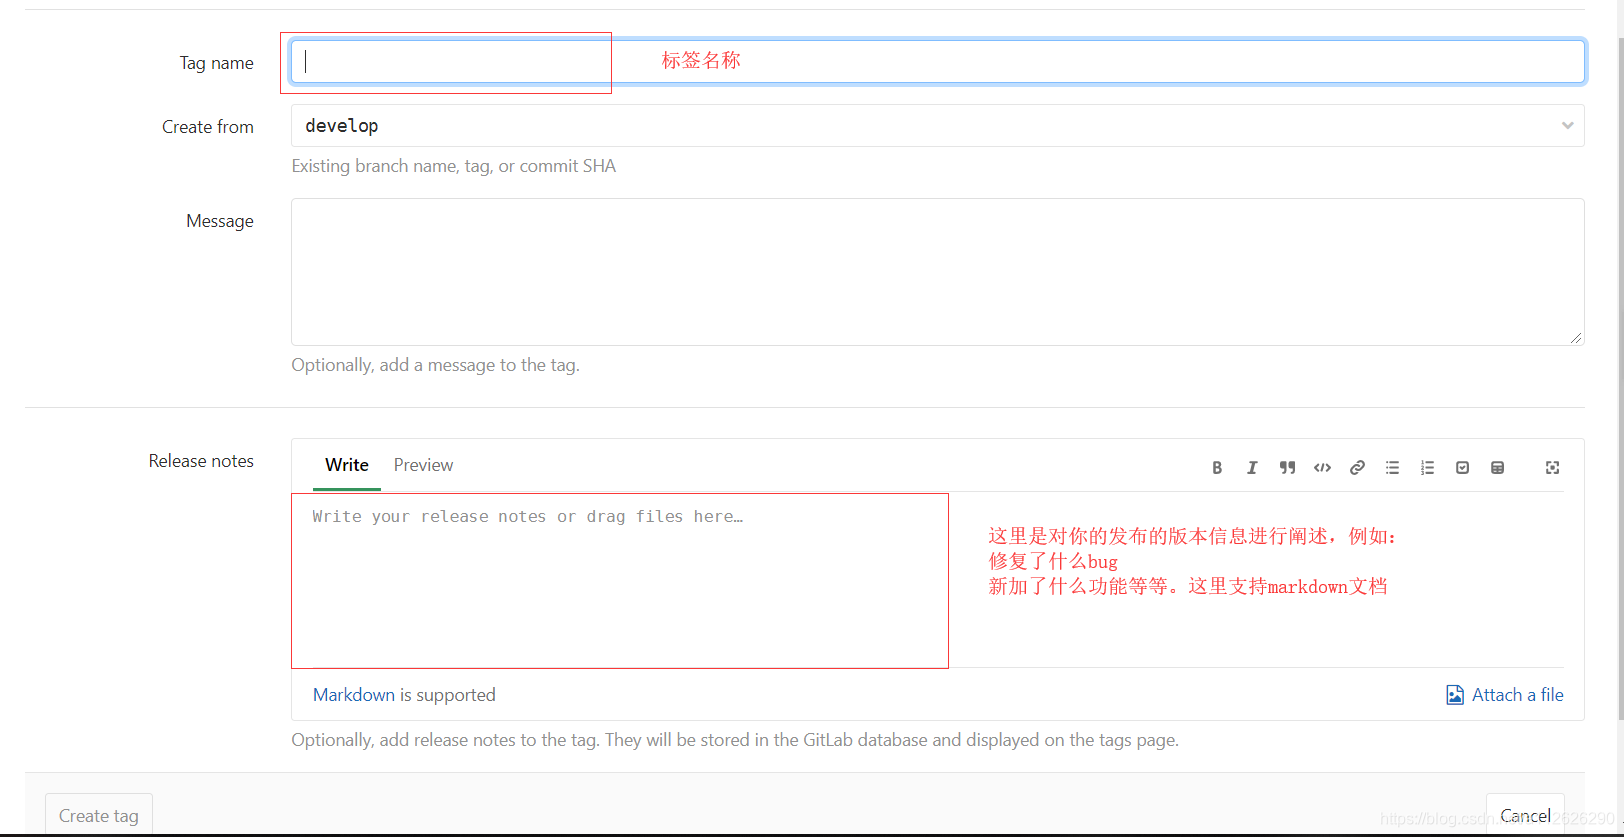This screenshot has height=837, width=1624.
Task: Click the 'Existing branch name, tag, or commit SHA' hint
Action: click(453, 166)
